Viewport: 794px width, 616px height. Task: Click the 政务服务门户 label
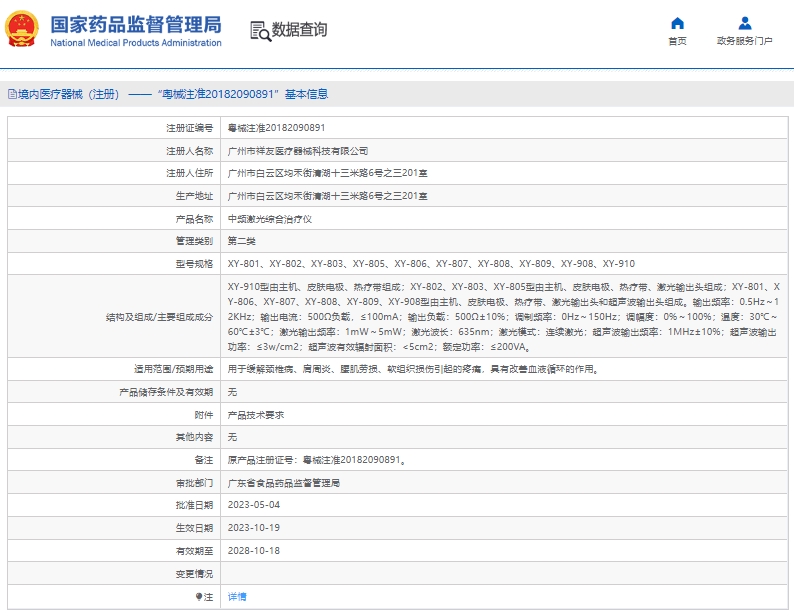click(744, 41)
